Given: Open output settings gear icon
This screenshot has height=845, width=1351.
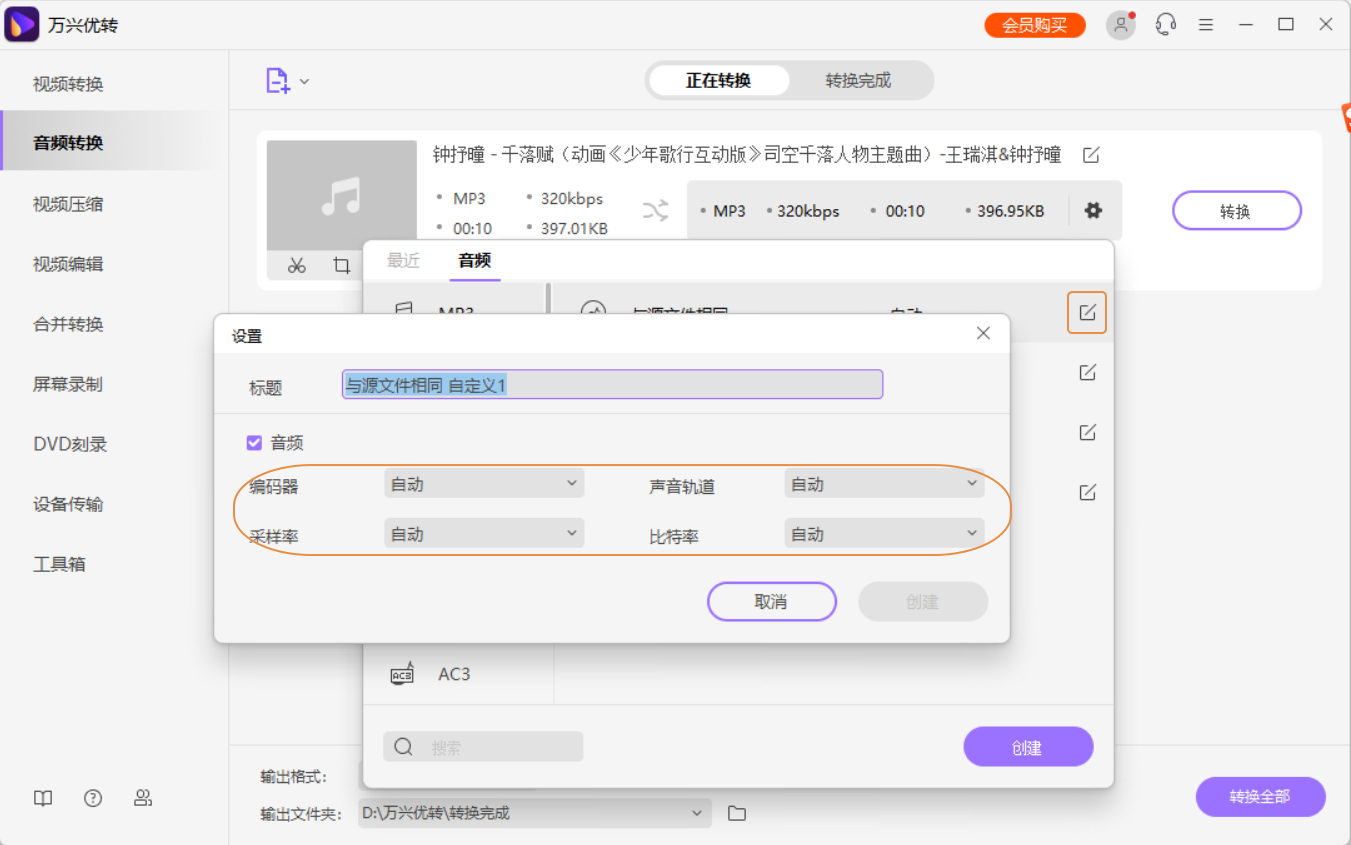Looking at the screenshot, I should (x=1093, y=211).
